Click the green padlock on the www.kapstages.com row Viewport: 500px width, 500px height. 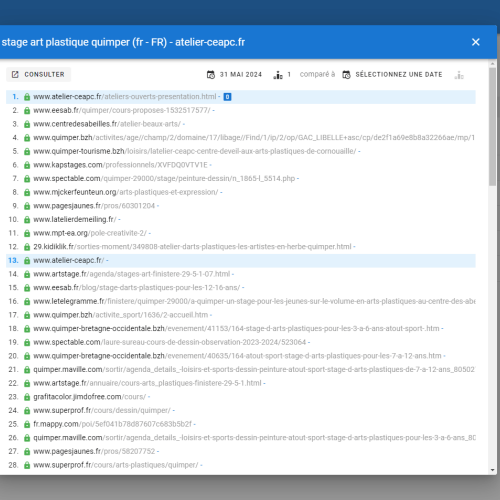coord(27,165)
